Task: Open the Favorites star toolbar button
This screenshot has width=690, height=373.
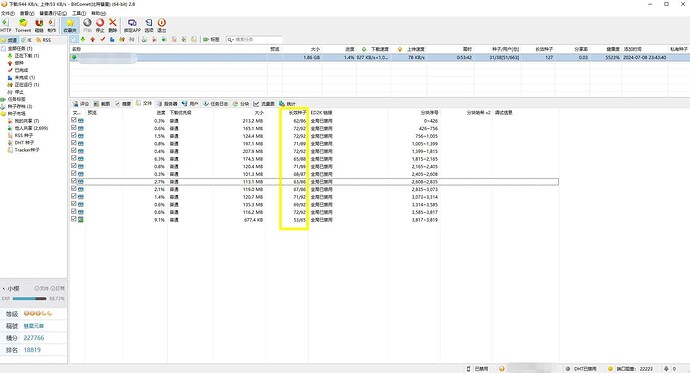Action: coord(70,25)
